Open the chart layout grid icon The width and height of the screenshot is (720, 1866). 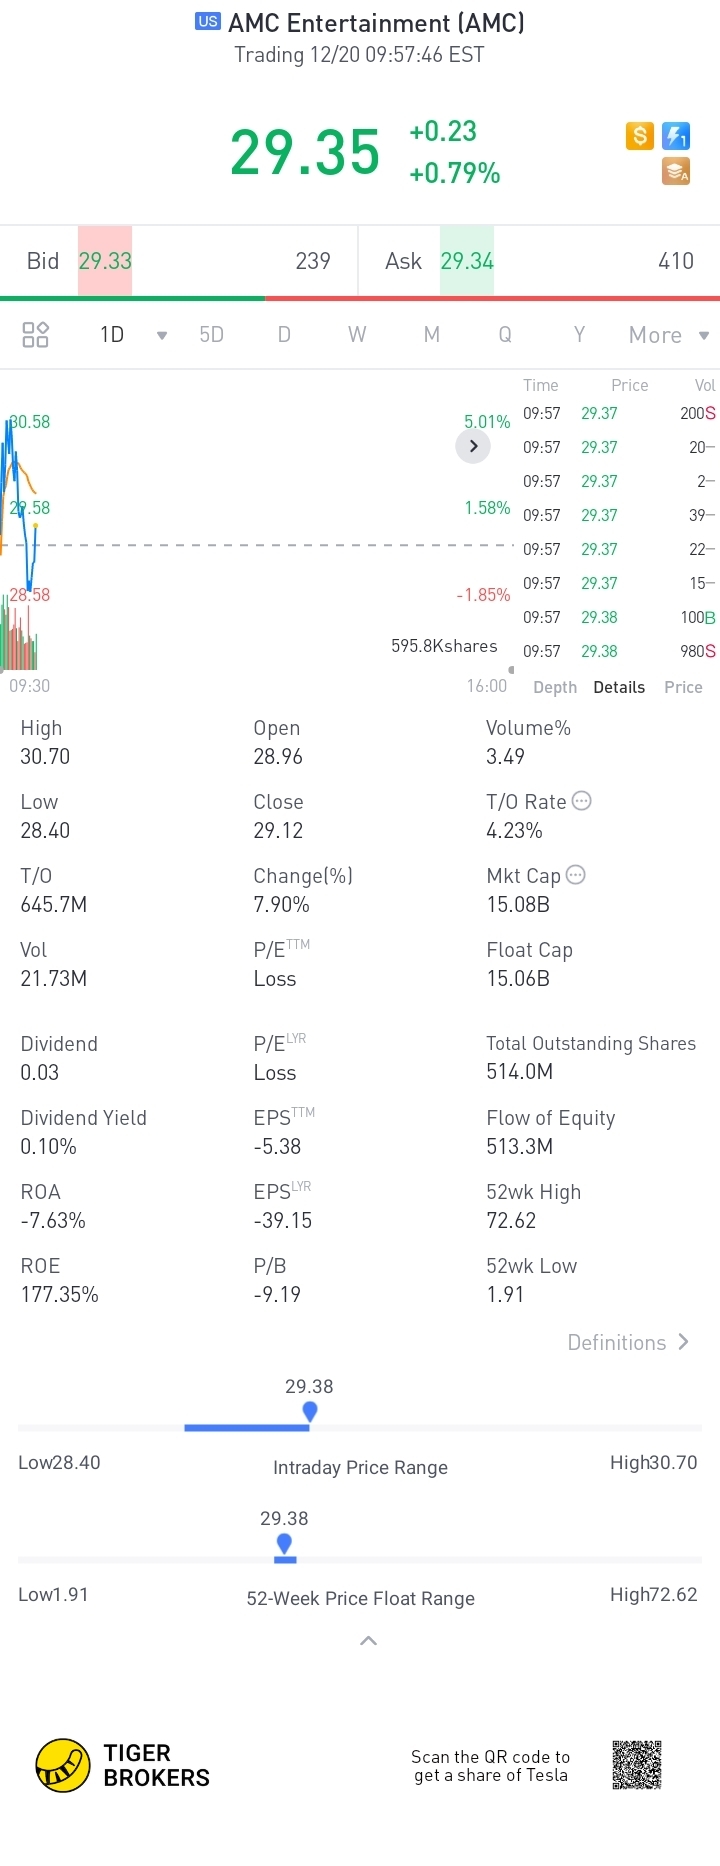35,334
